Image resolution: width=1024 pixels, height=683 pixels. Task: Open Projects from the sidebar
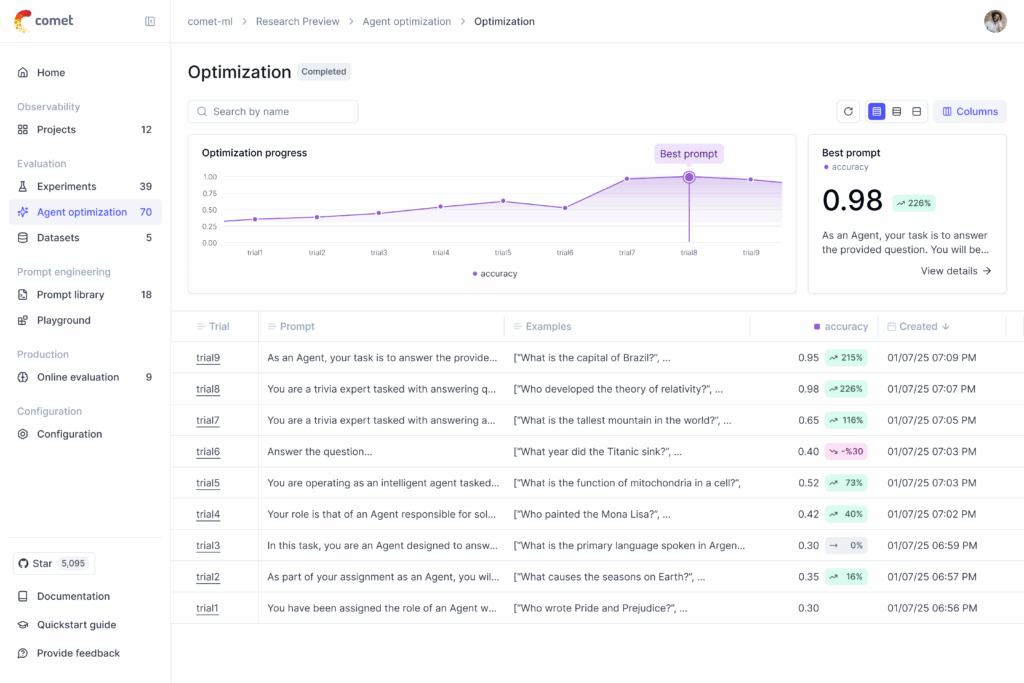pos(56,130)
